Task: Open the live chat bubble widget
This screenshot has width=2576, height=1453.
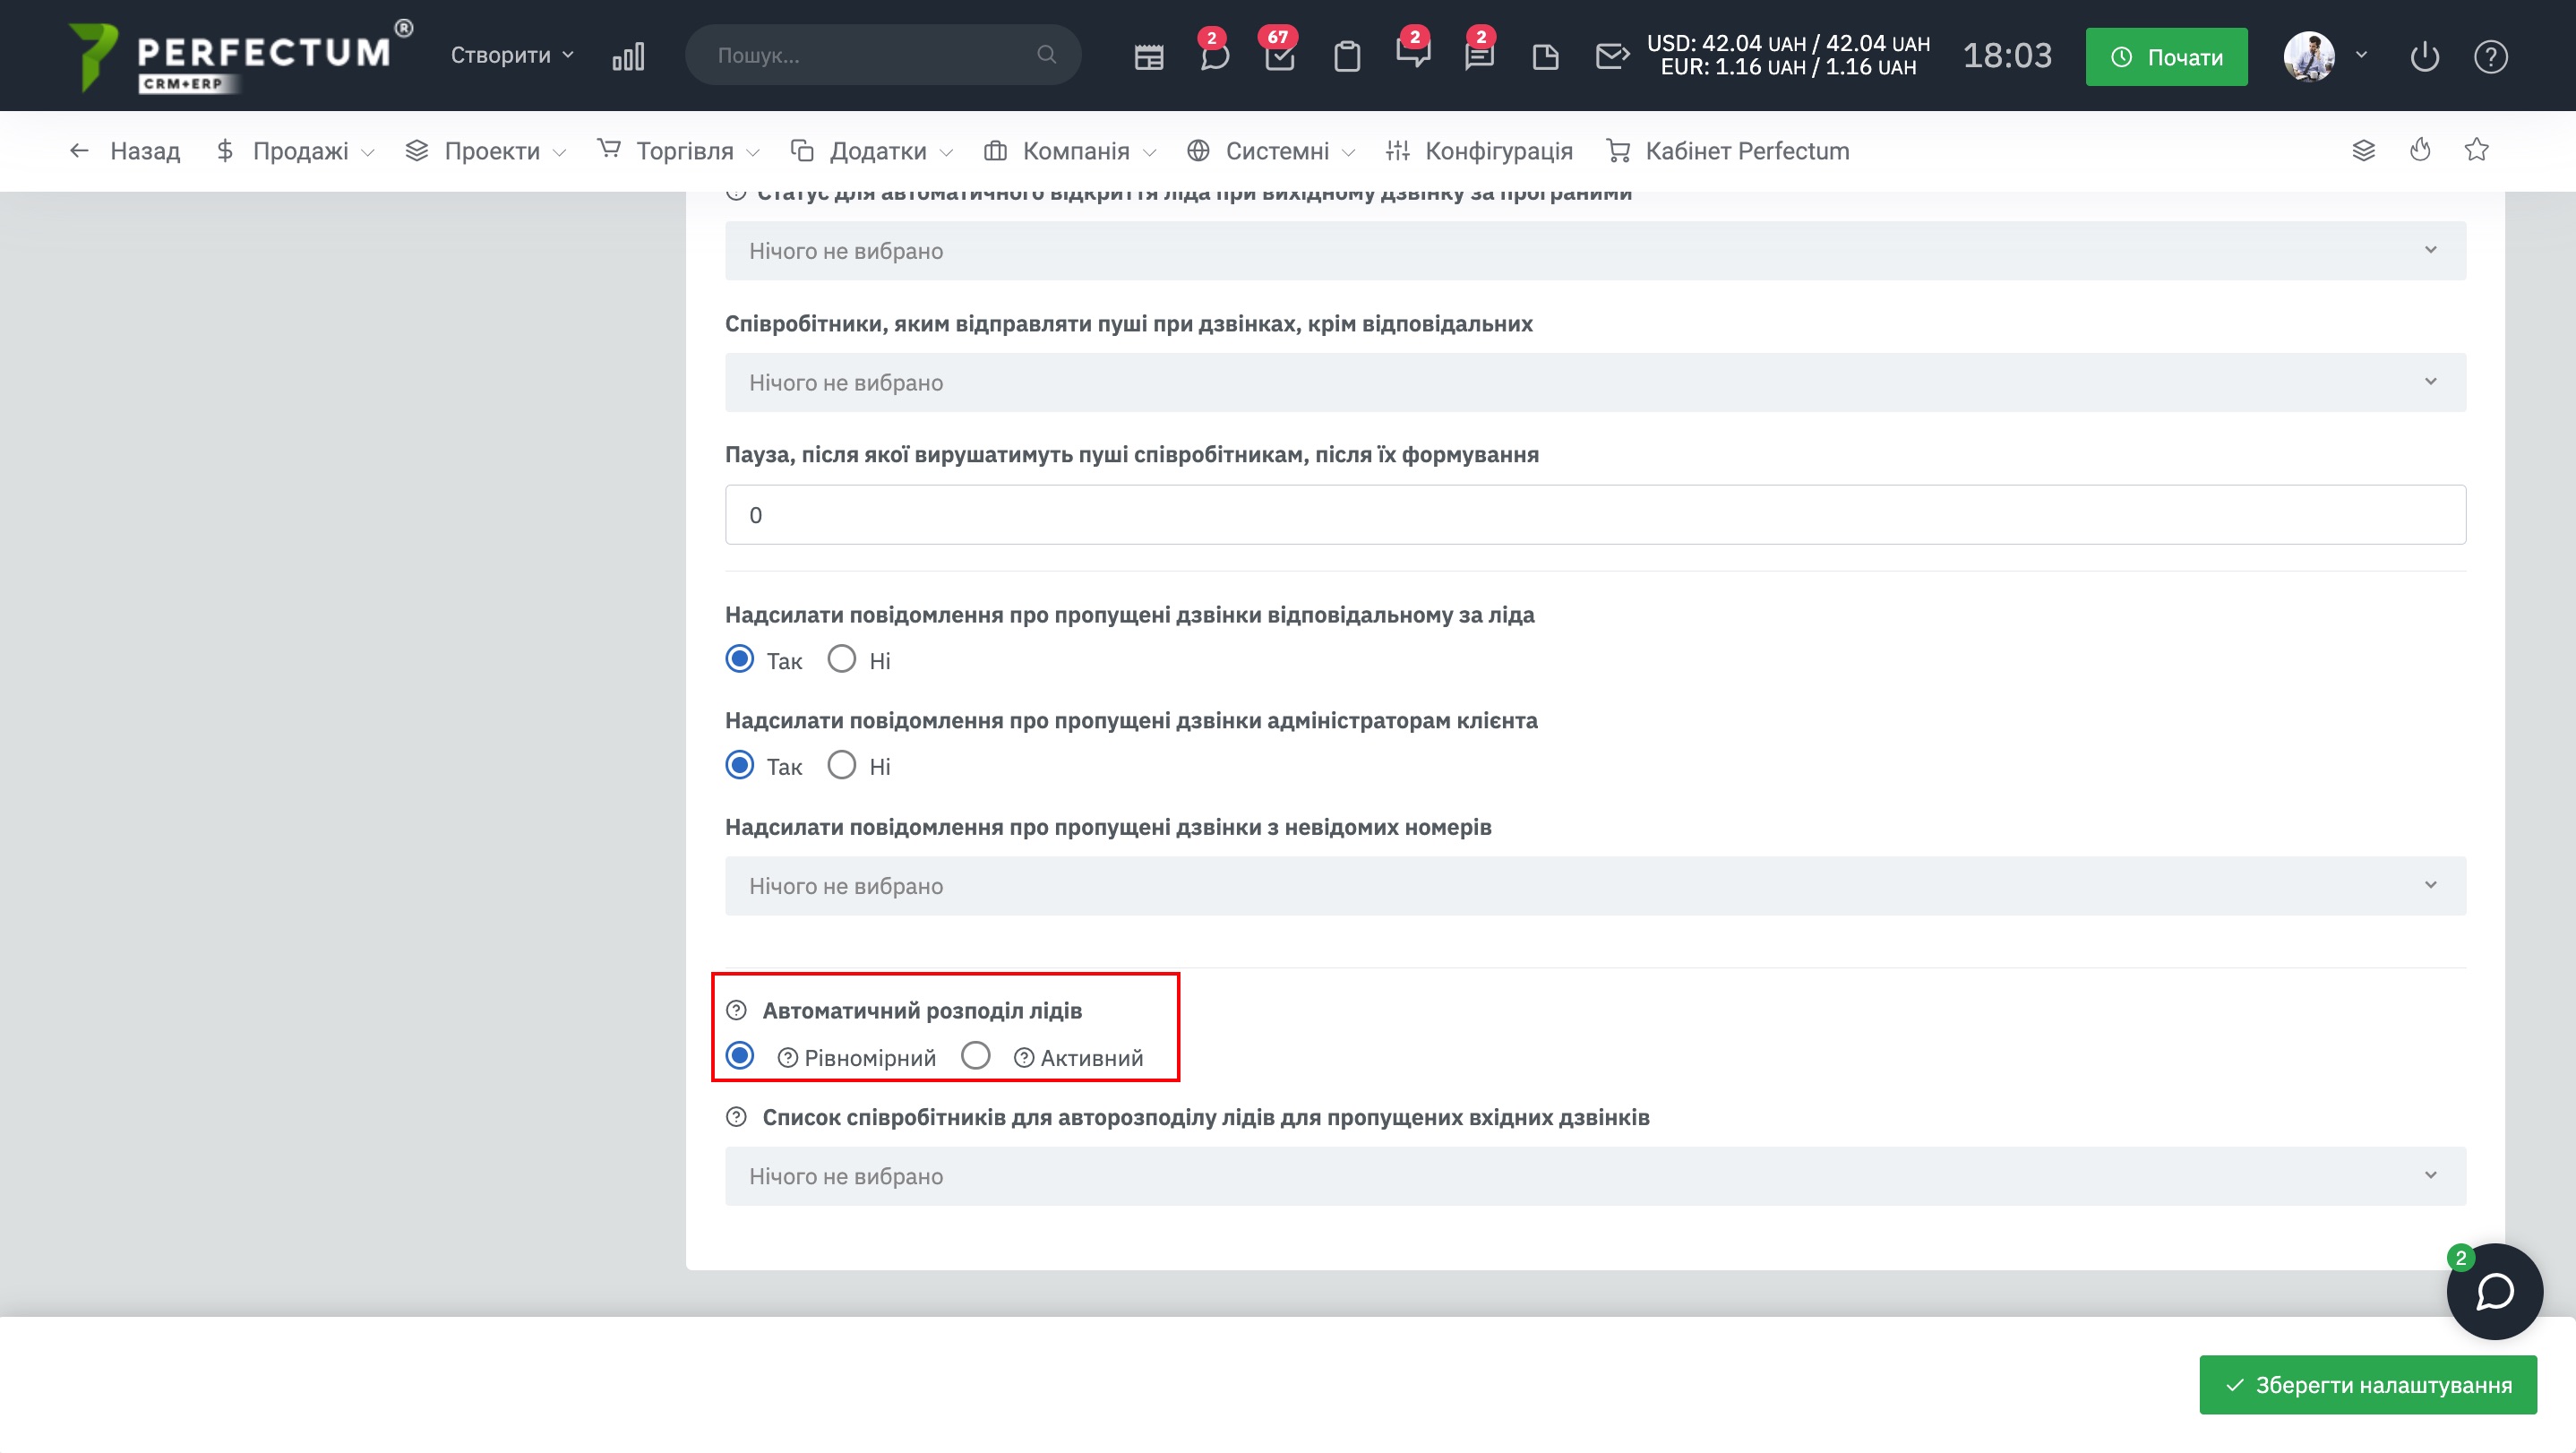Action: (2494, 1290)
